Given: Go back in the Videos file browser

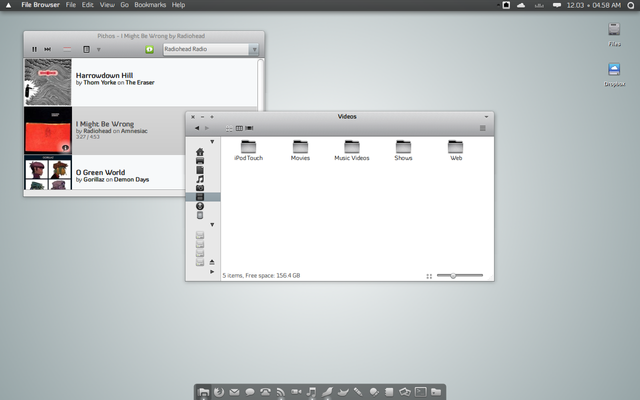Looking at the screenshot, I should pos(197,128).
